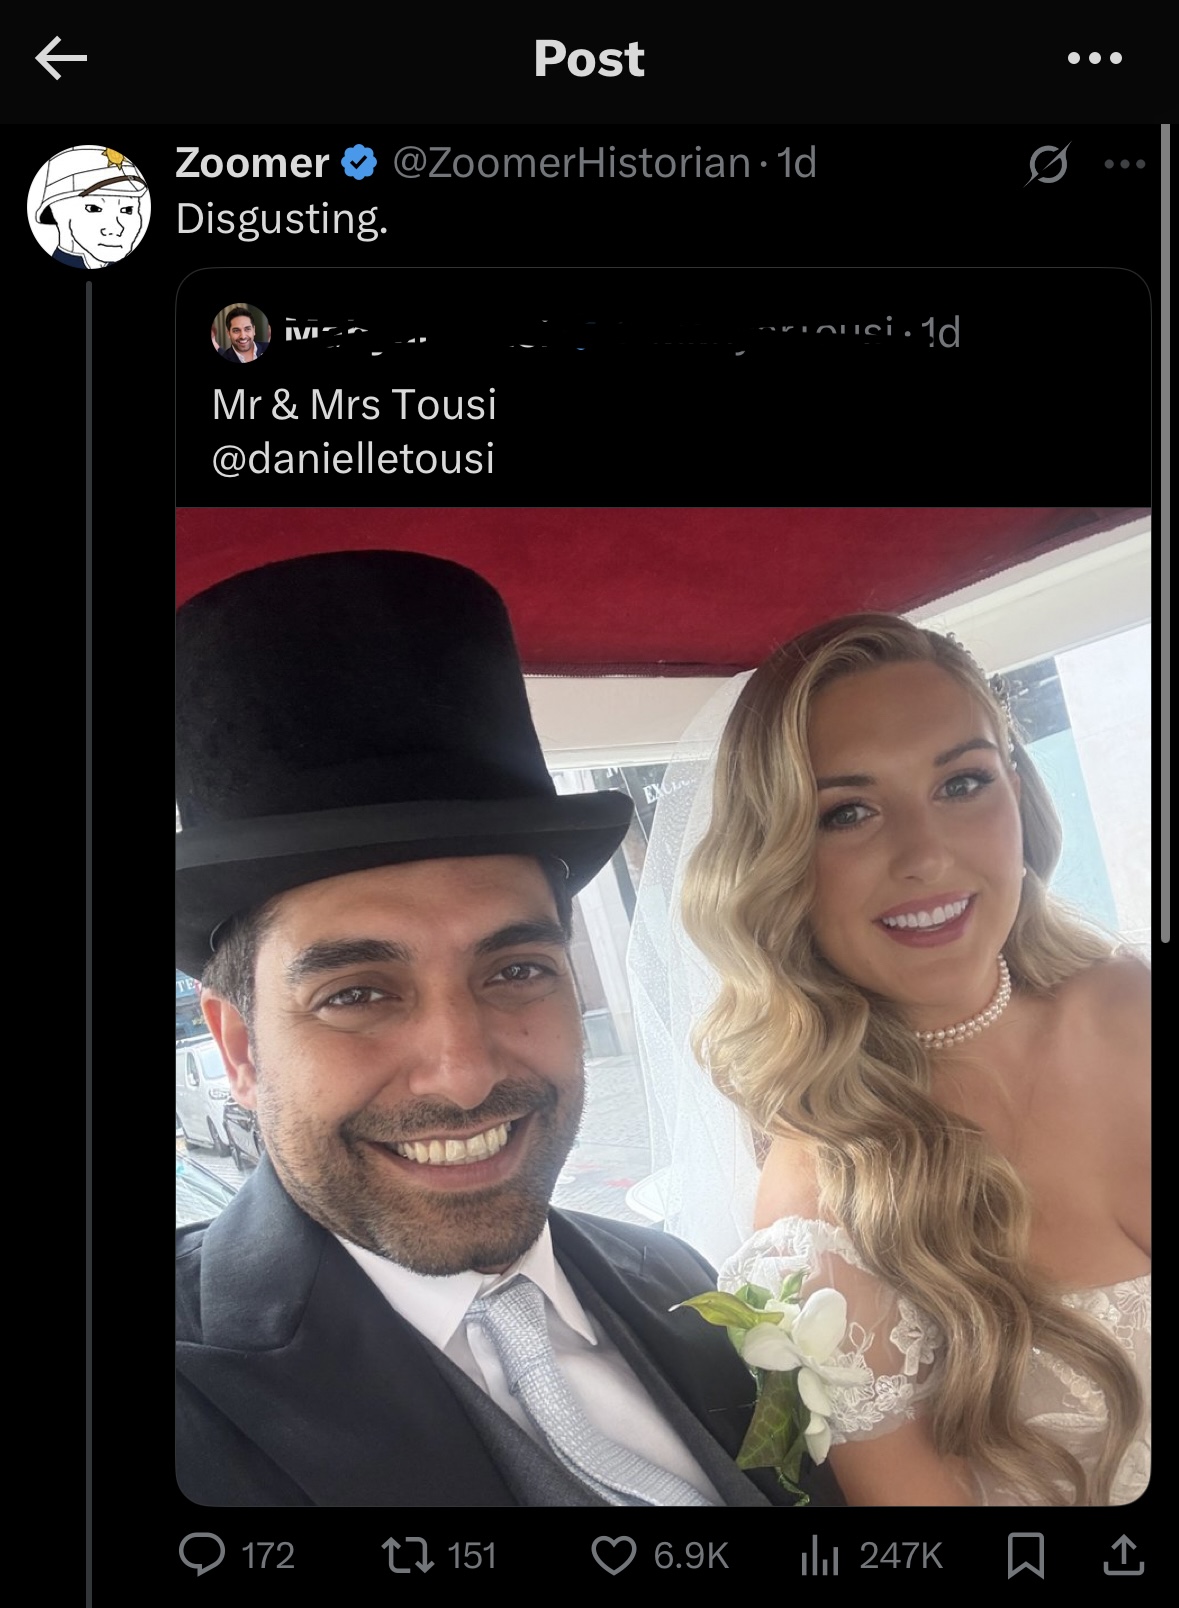Open Zoomer's post more-options ellipsis
The width and height of the screenshot is (1179, 1608).
(1125, 164)
